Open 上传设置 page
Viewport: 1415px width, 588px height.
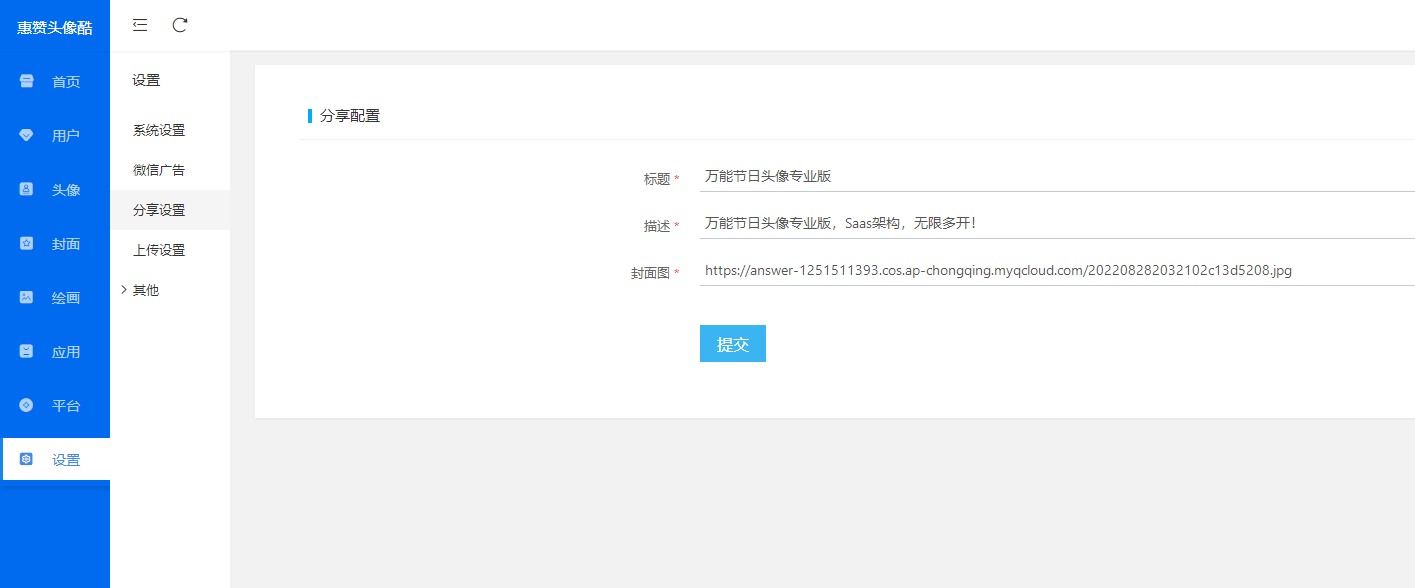point(170,250)
